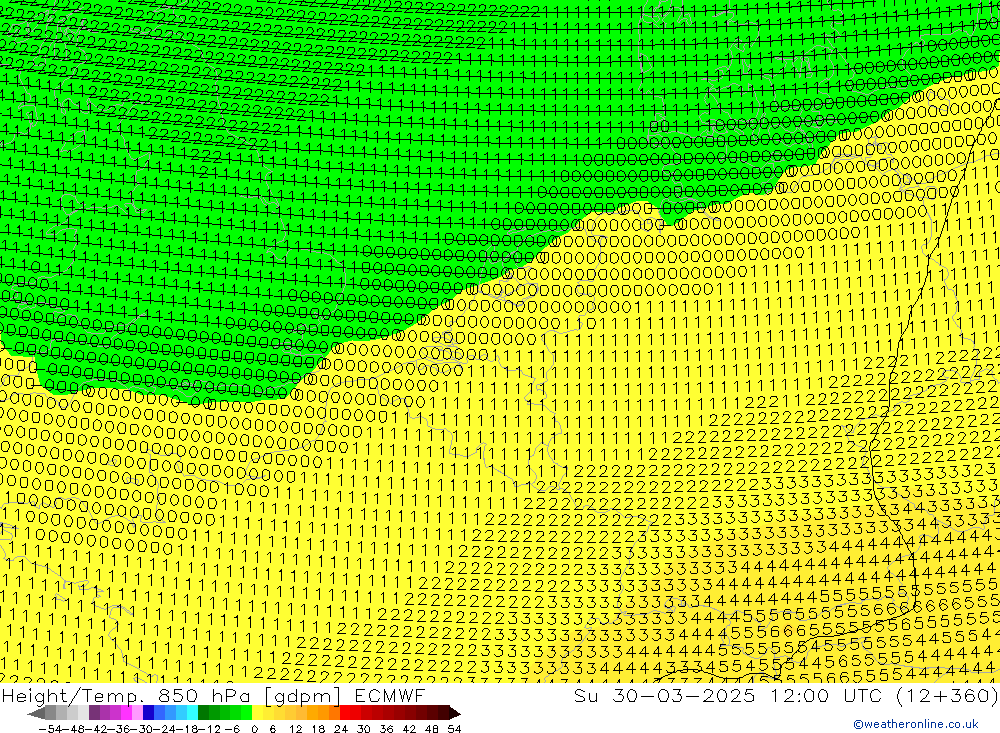Click the "Su 30-03-2025" date text
The width and height of the screenshot is (1000, 733).
pyautogui.click(x=665, y=696)
